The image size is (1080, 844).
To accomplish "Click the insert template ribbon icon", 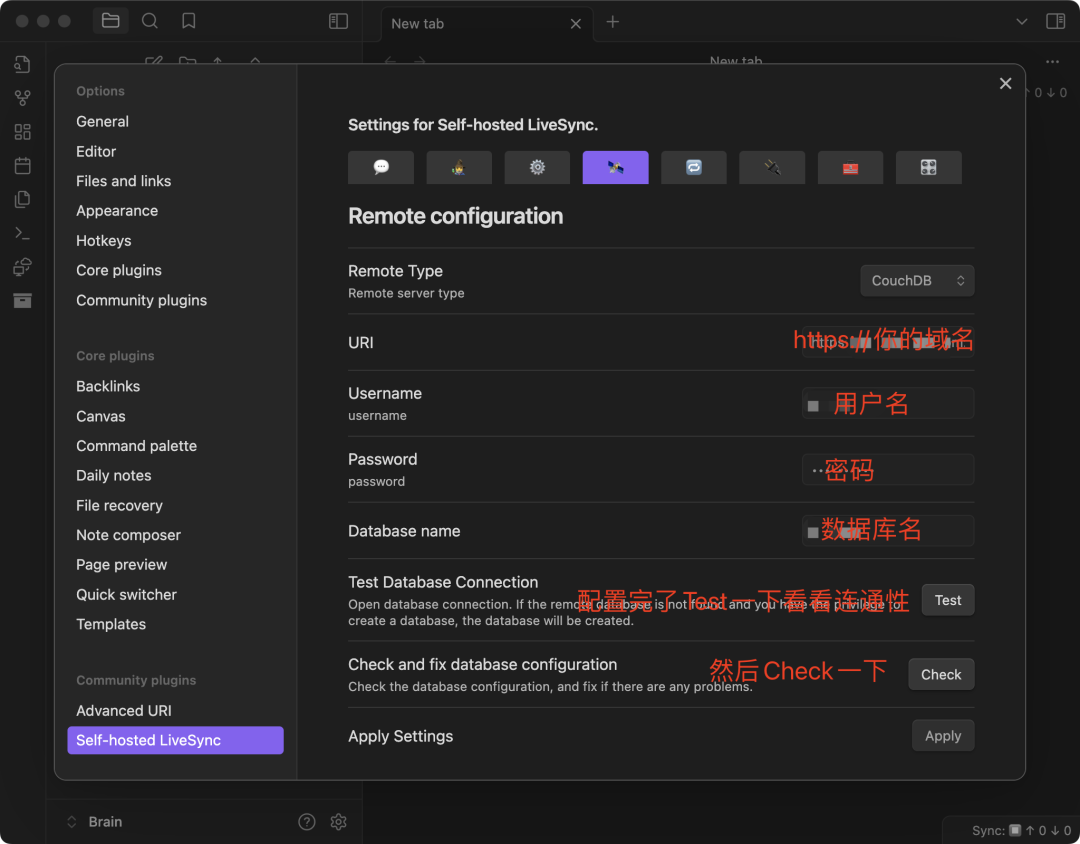I will coord(22,199).
